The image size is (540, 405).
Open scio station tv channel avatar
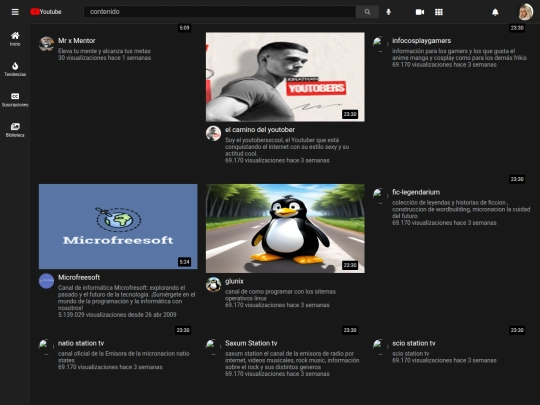coord(381,347)
